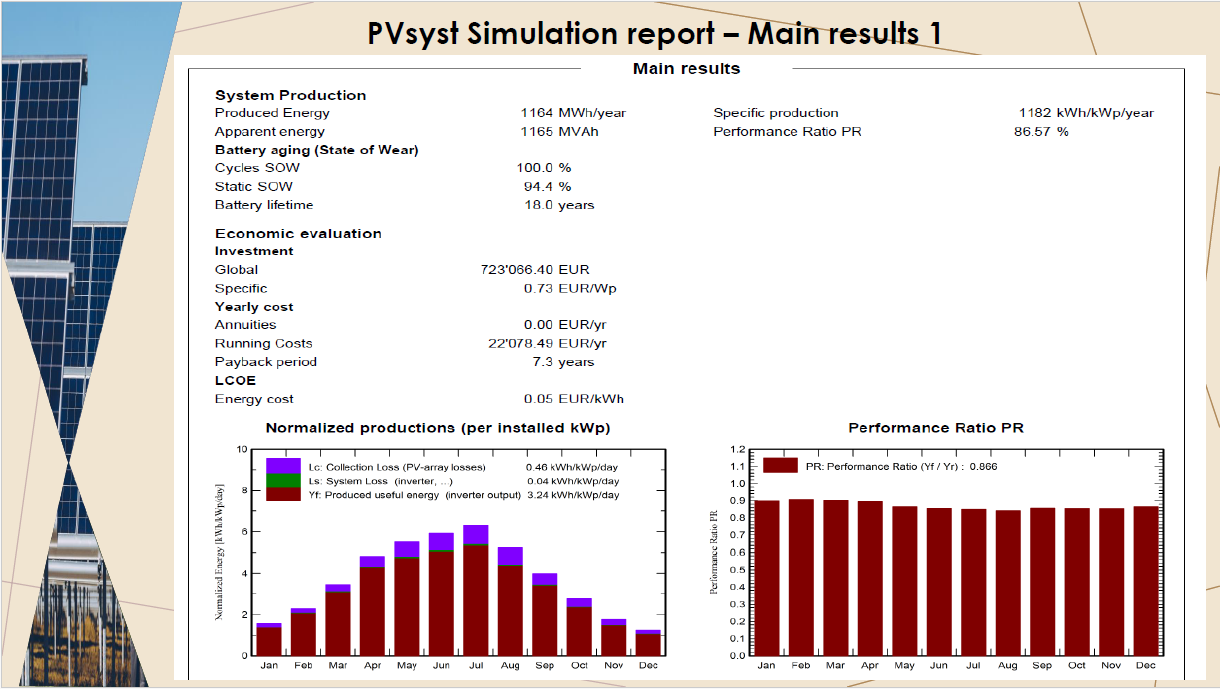Image resolution: width=1220 pixels, height=689 pixels.
Task: Select the value "94.4 %"
Action: click(549, 187)
